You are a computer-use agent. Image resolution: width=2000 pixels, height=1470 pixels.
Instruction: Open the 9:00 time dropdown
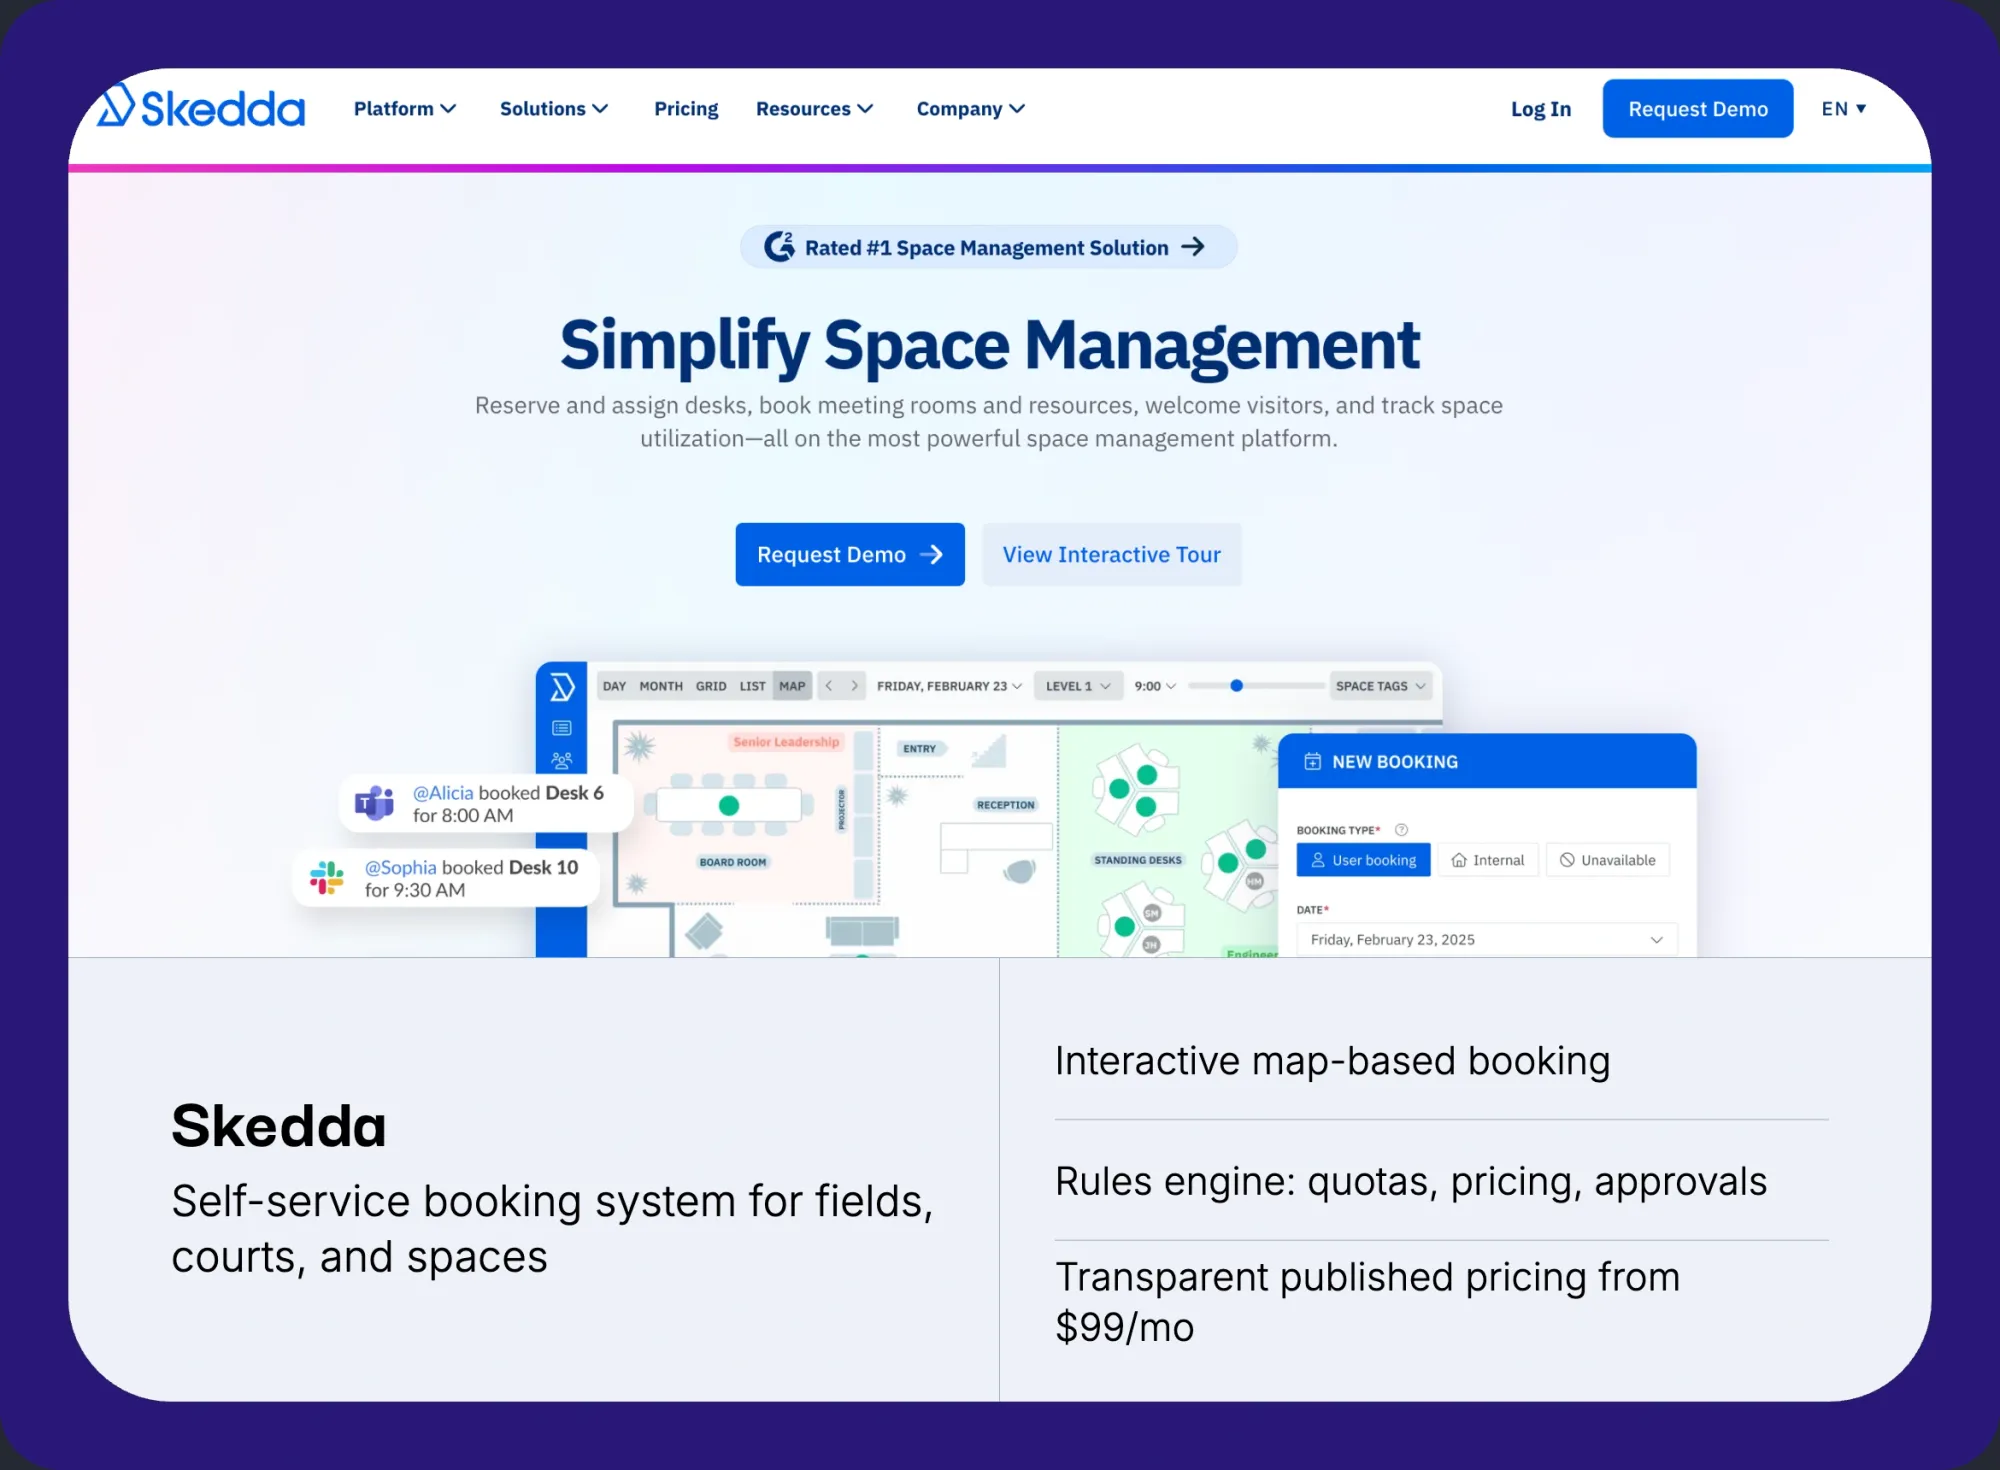point(1155,686)
